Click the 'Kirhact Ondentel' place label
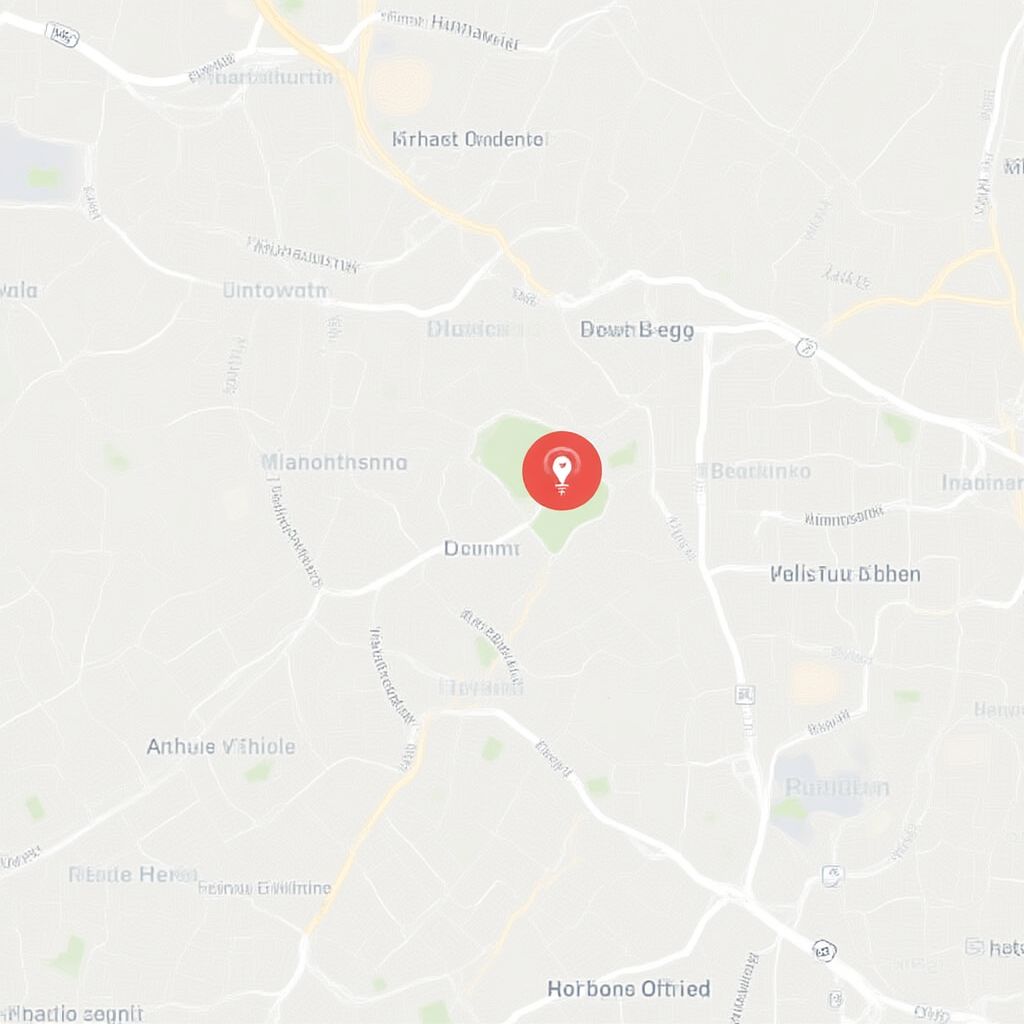The height and width of the screenshot is (1024, 1024). tap(469, 139)
